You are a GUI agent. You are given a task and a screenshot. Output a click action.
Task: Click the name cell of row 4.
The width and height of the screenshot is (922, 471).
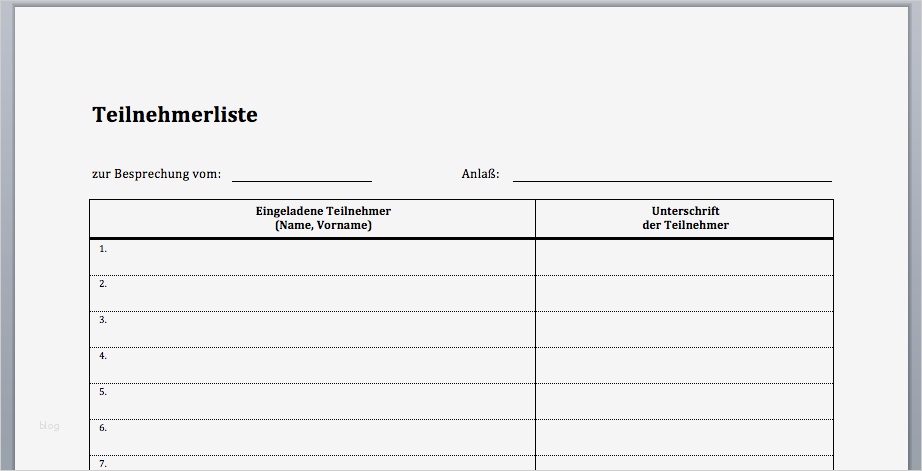click(312, 365)
